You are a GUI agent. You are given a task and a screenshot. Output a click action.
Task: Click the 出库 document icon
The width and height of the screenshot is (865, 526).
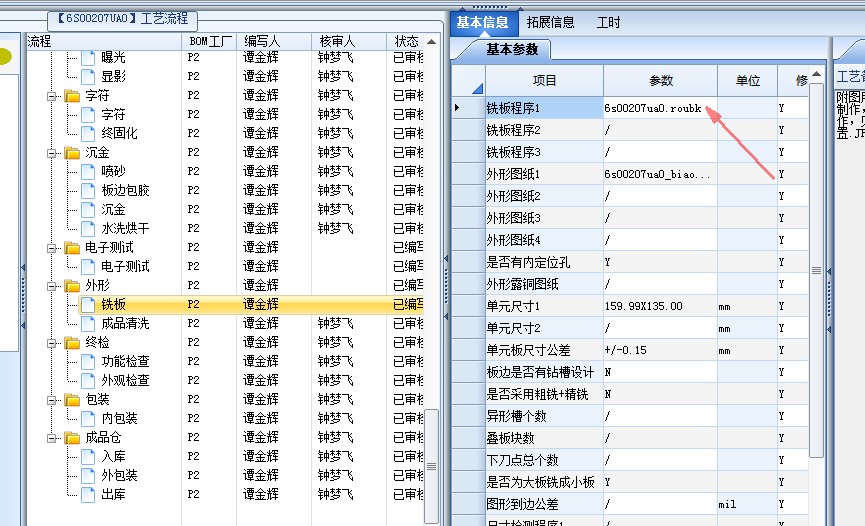click(x=88, y=495)
